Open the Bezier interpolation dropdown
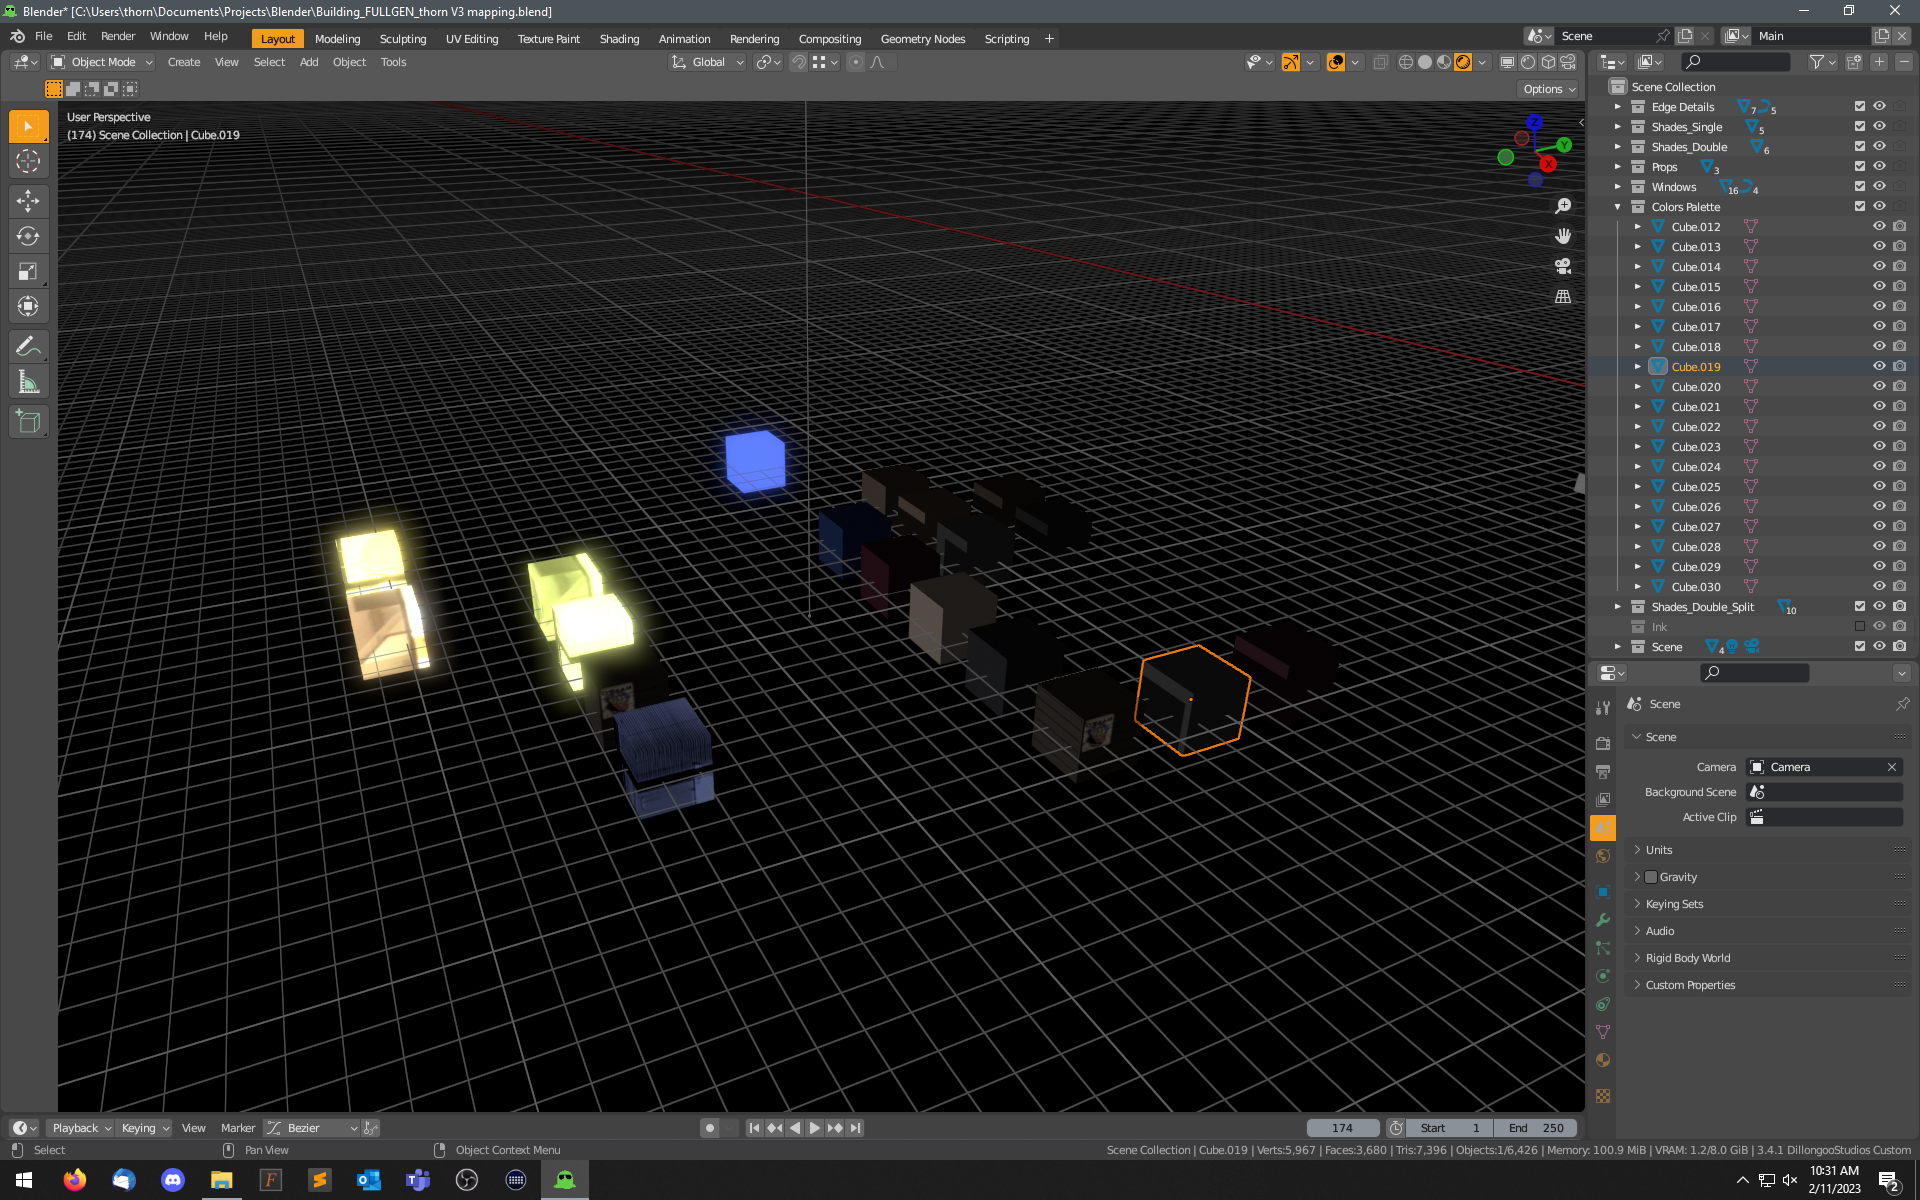 (x=312, y=1128)
